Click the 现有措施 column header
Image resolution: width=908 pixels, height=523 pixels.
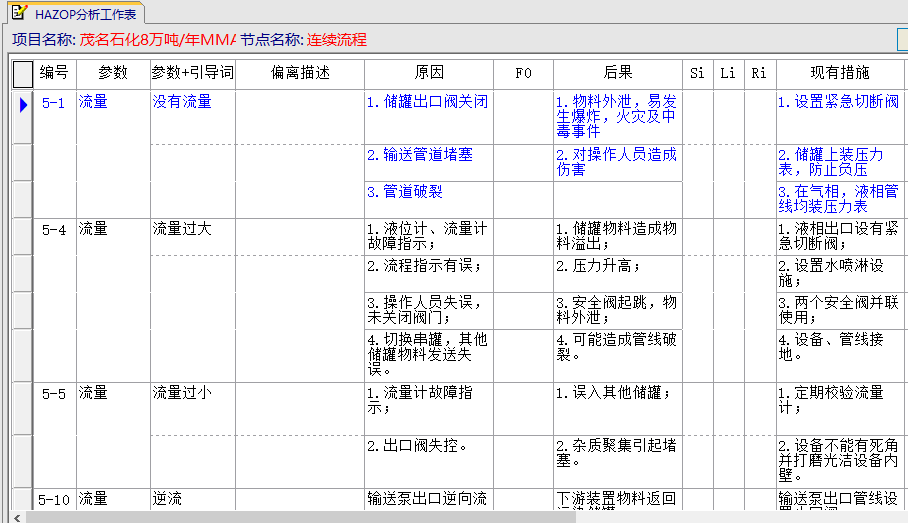pyautogui.click(x=840, y=73)
